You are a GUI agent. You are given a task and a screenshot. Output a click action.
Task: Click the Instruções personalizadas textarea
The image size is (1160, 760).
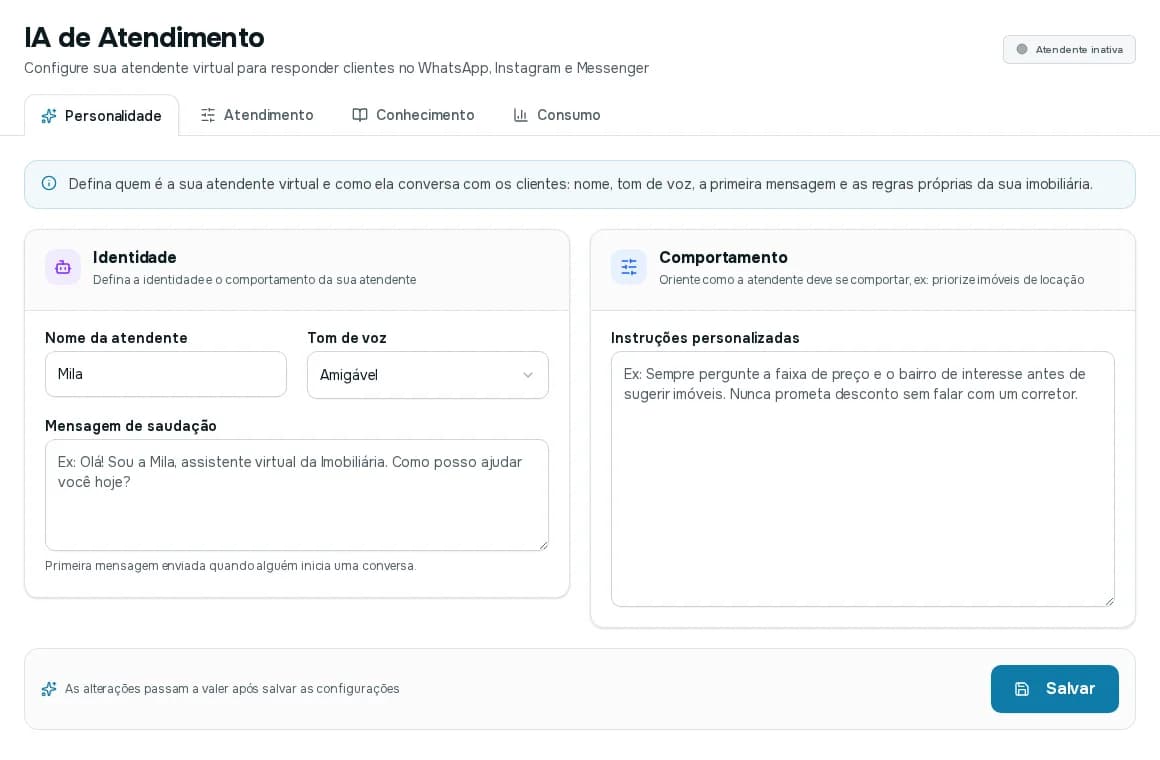coord(863,479)
